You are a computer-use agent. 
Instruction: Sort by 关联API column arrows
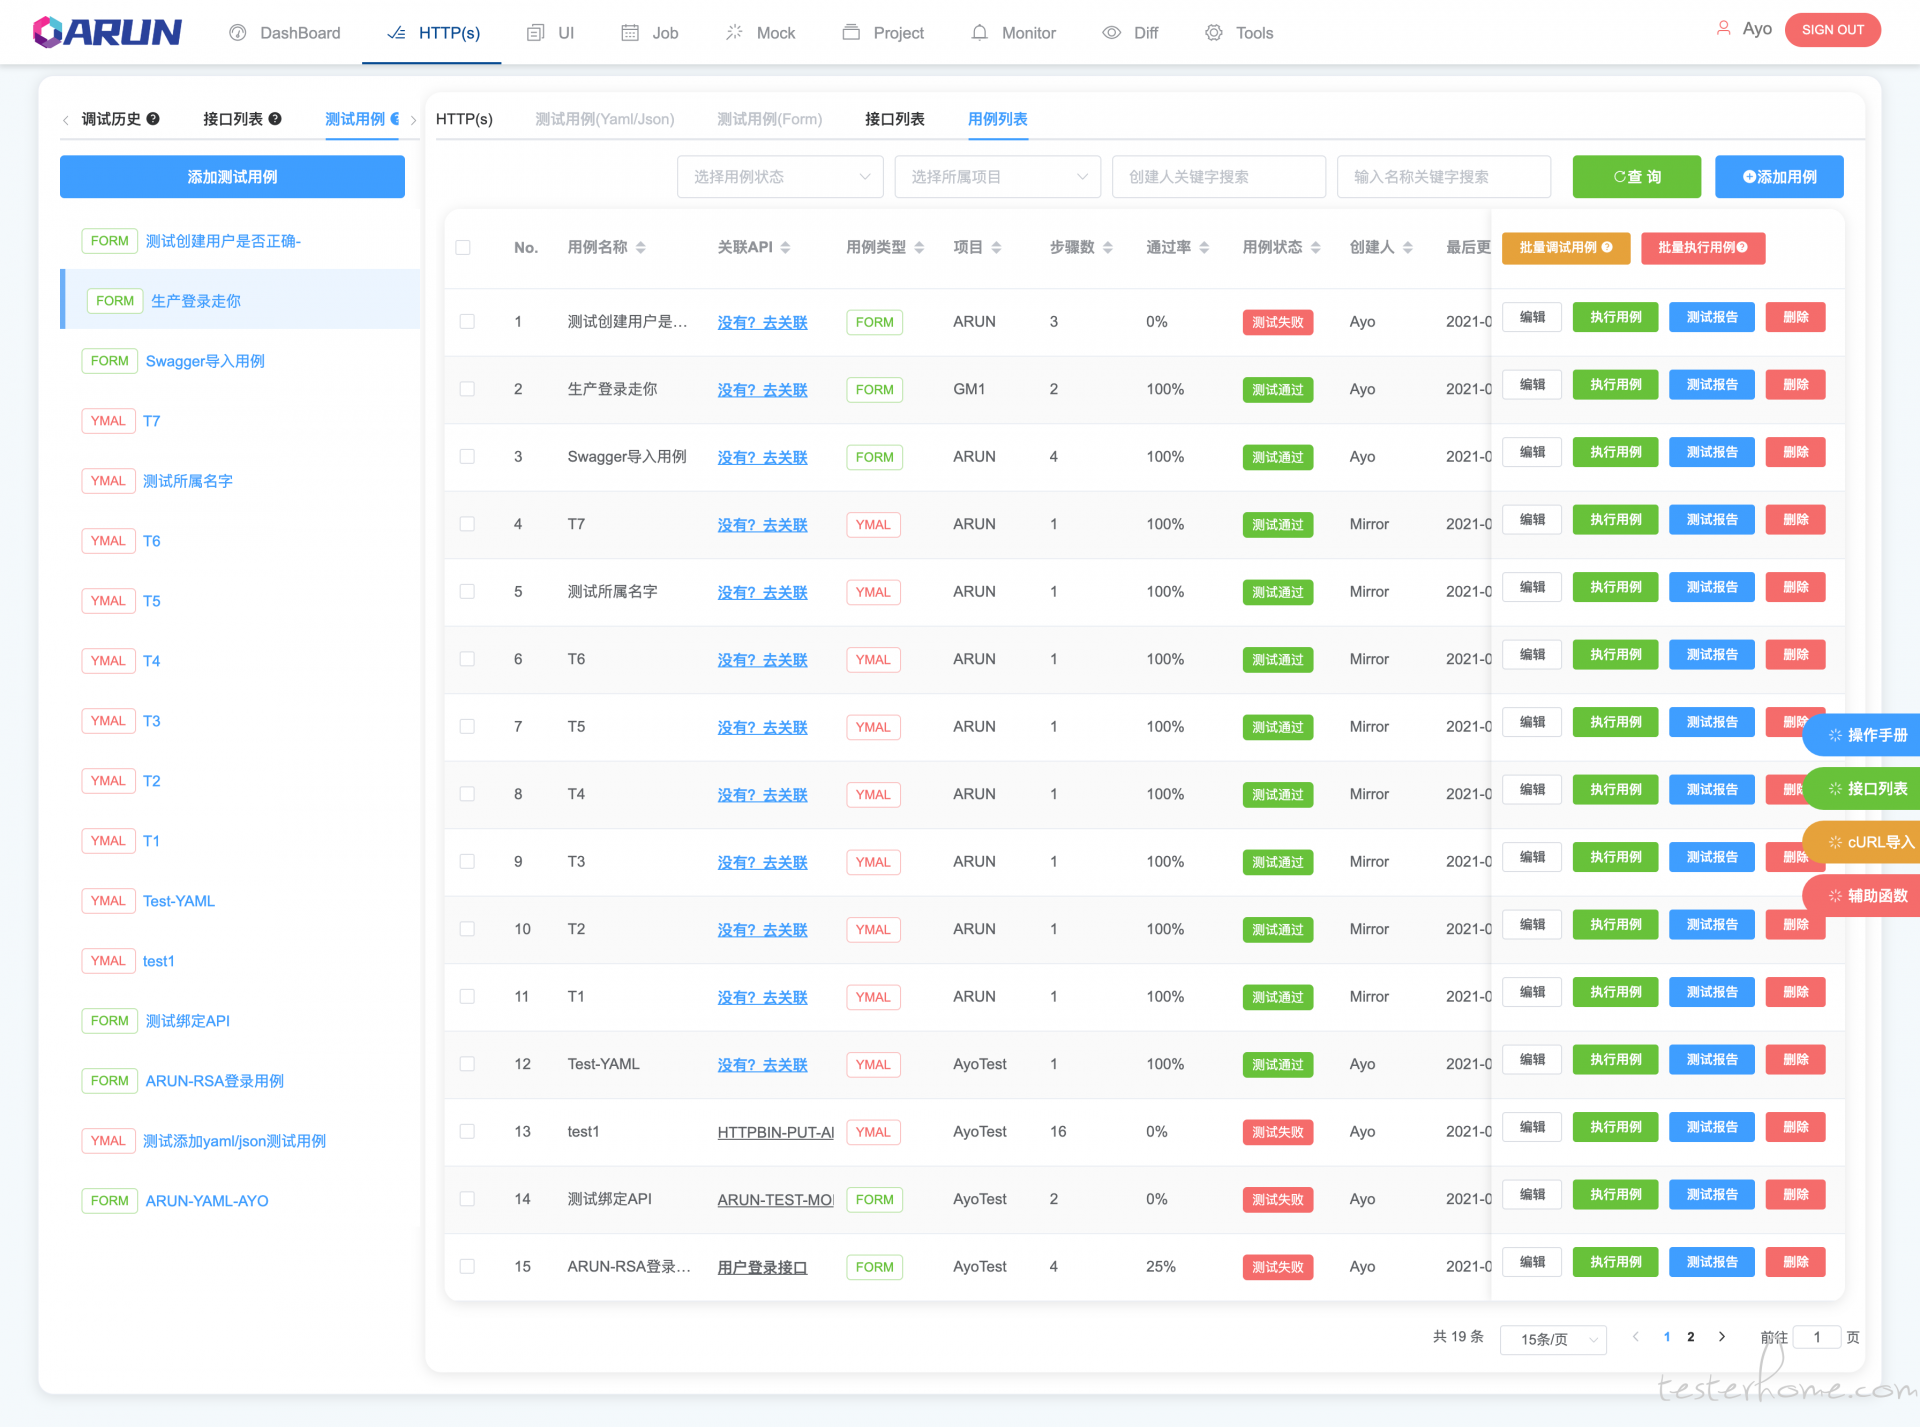[786, 248]
